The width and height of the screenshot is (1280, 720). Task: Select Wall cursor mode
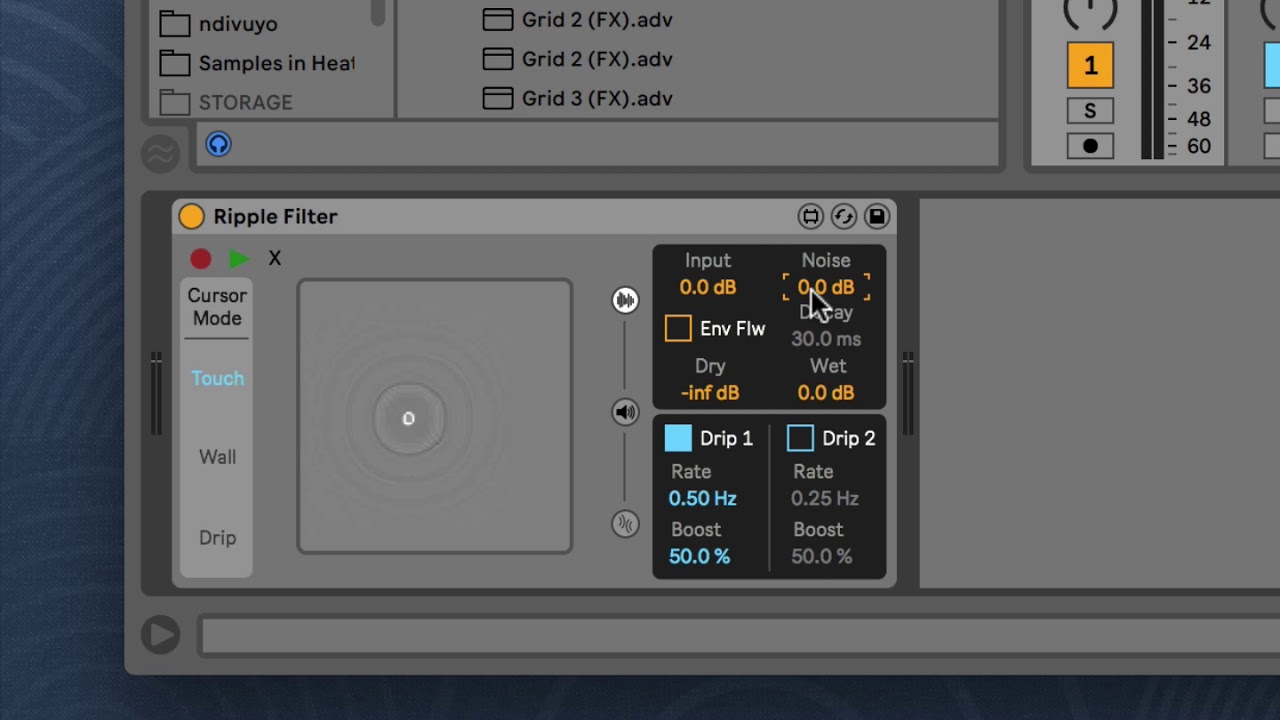click(x=217, y=457)
